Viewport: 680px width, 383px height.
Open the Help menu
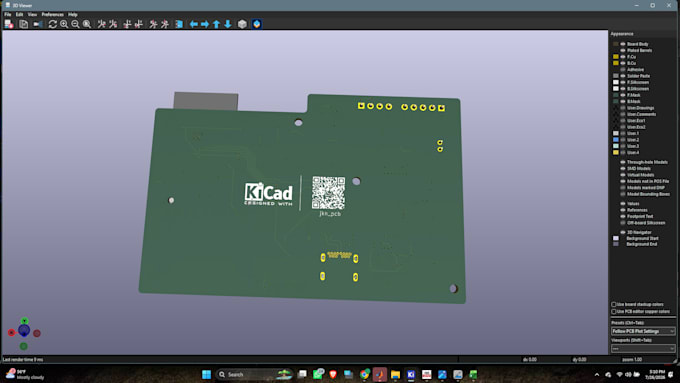(x=73, y=14)
